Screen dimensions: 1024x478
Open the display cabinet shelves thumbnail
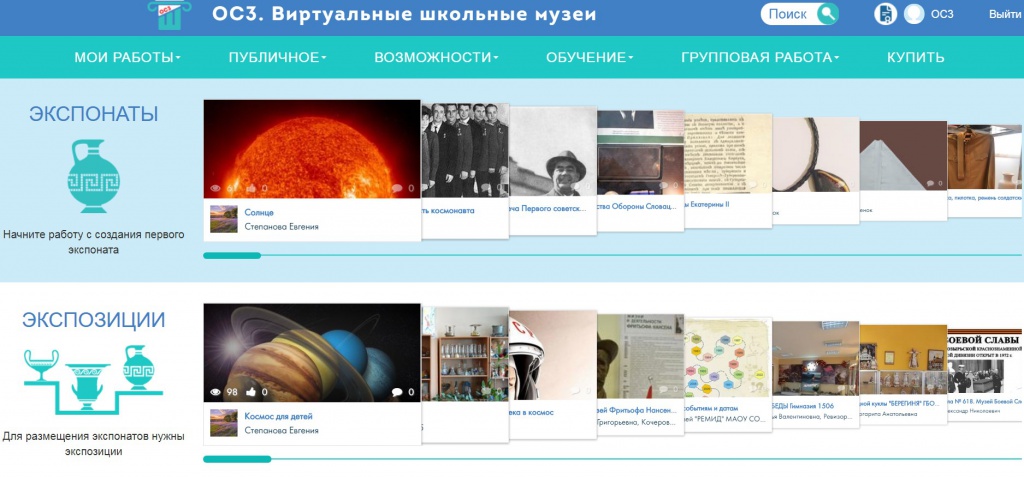pos(465,353)
